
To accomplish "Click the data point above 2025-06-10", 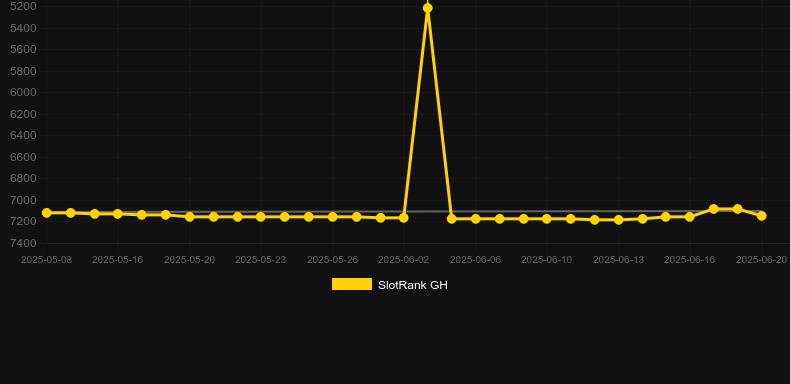I will click(x=547, y=219).
